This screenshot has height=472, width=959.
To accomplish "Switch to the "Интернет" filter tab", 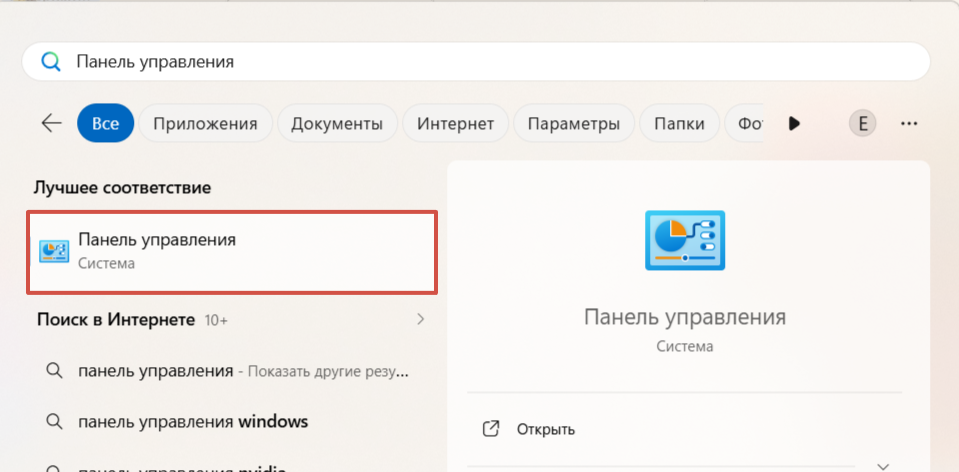I will click(x=456, y=124).
